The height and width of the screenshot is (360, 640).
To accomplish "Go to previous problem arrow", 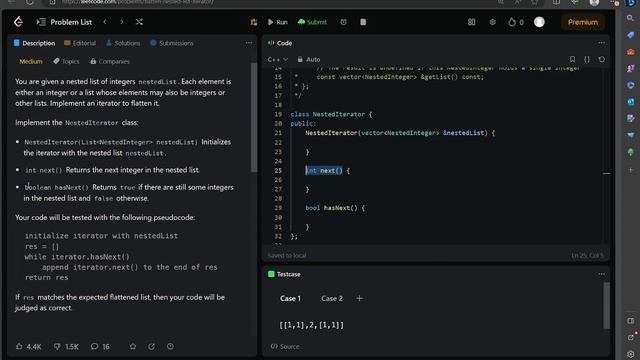I will [x=105, y=22].
